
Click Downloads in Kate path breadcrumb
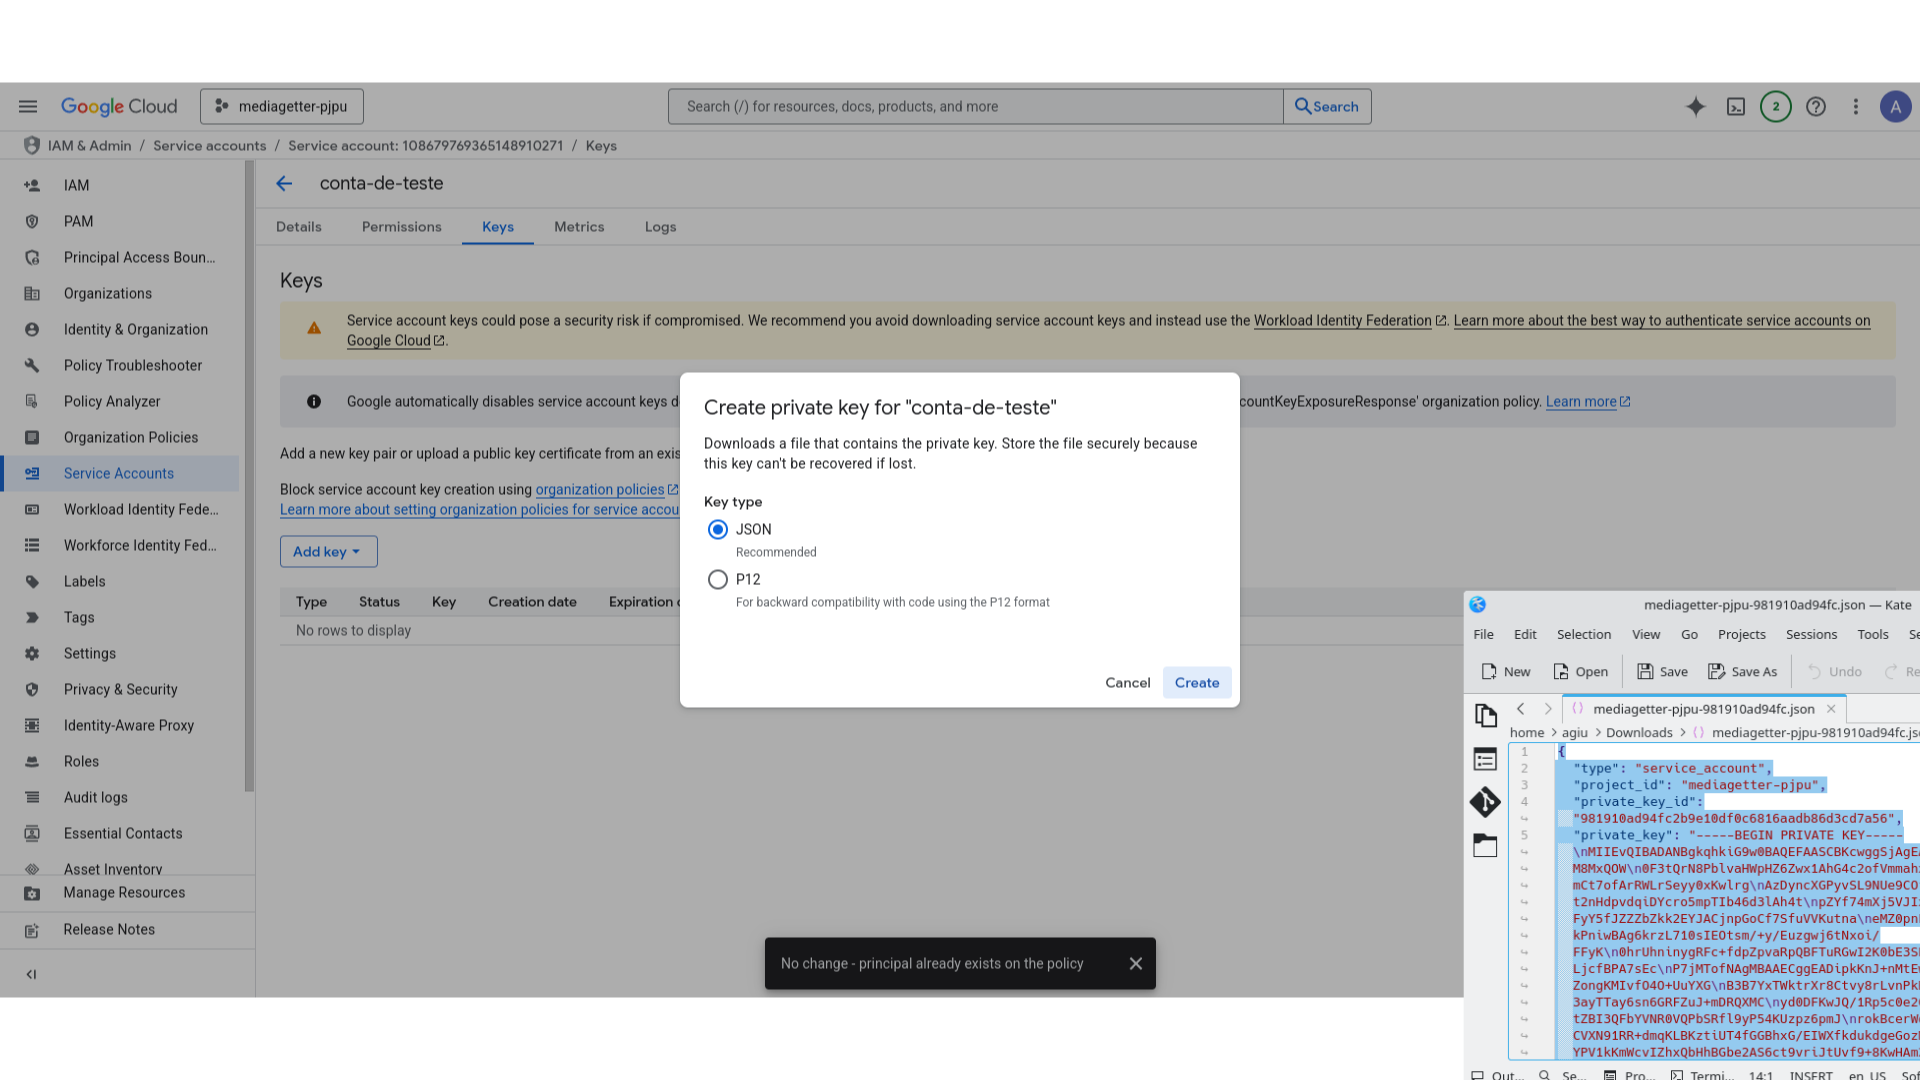tap(1639, 733)
